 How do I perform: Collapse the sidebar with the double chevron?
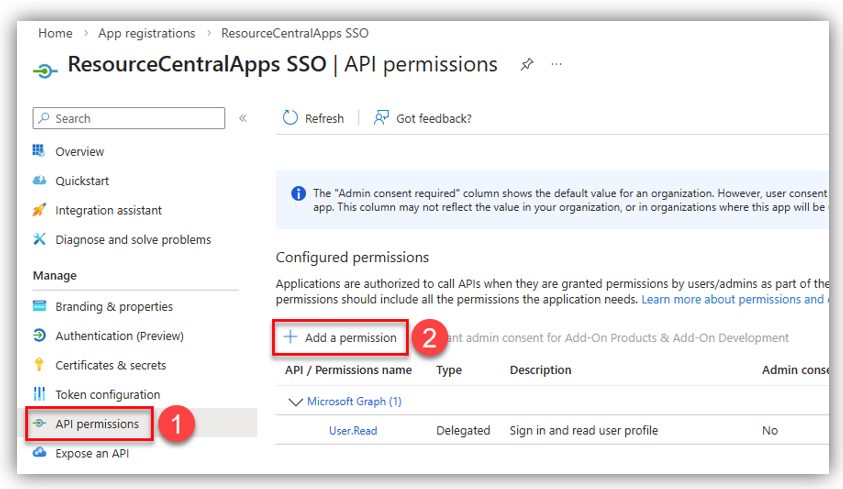pos(243,118)
